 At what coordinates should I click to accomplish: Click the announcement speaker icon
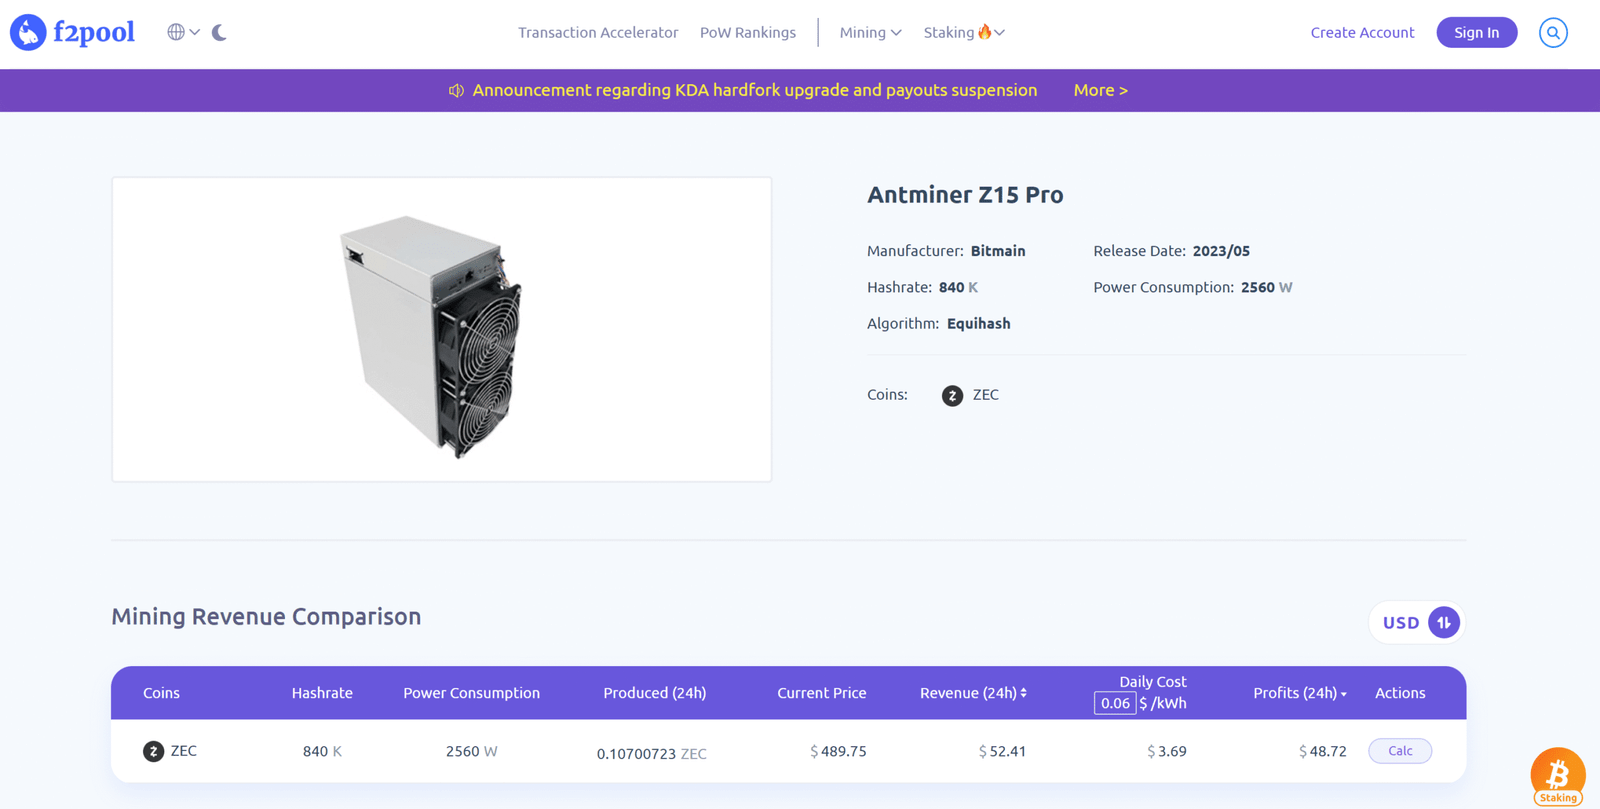coord(456,90)
